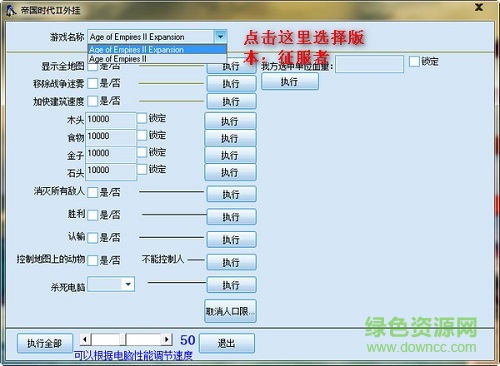Click the 退出 button
The height and width of the screenshot is (366, 500).
(x=227, y=343)
